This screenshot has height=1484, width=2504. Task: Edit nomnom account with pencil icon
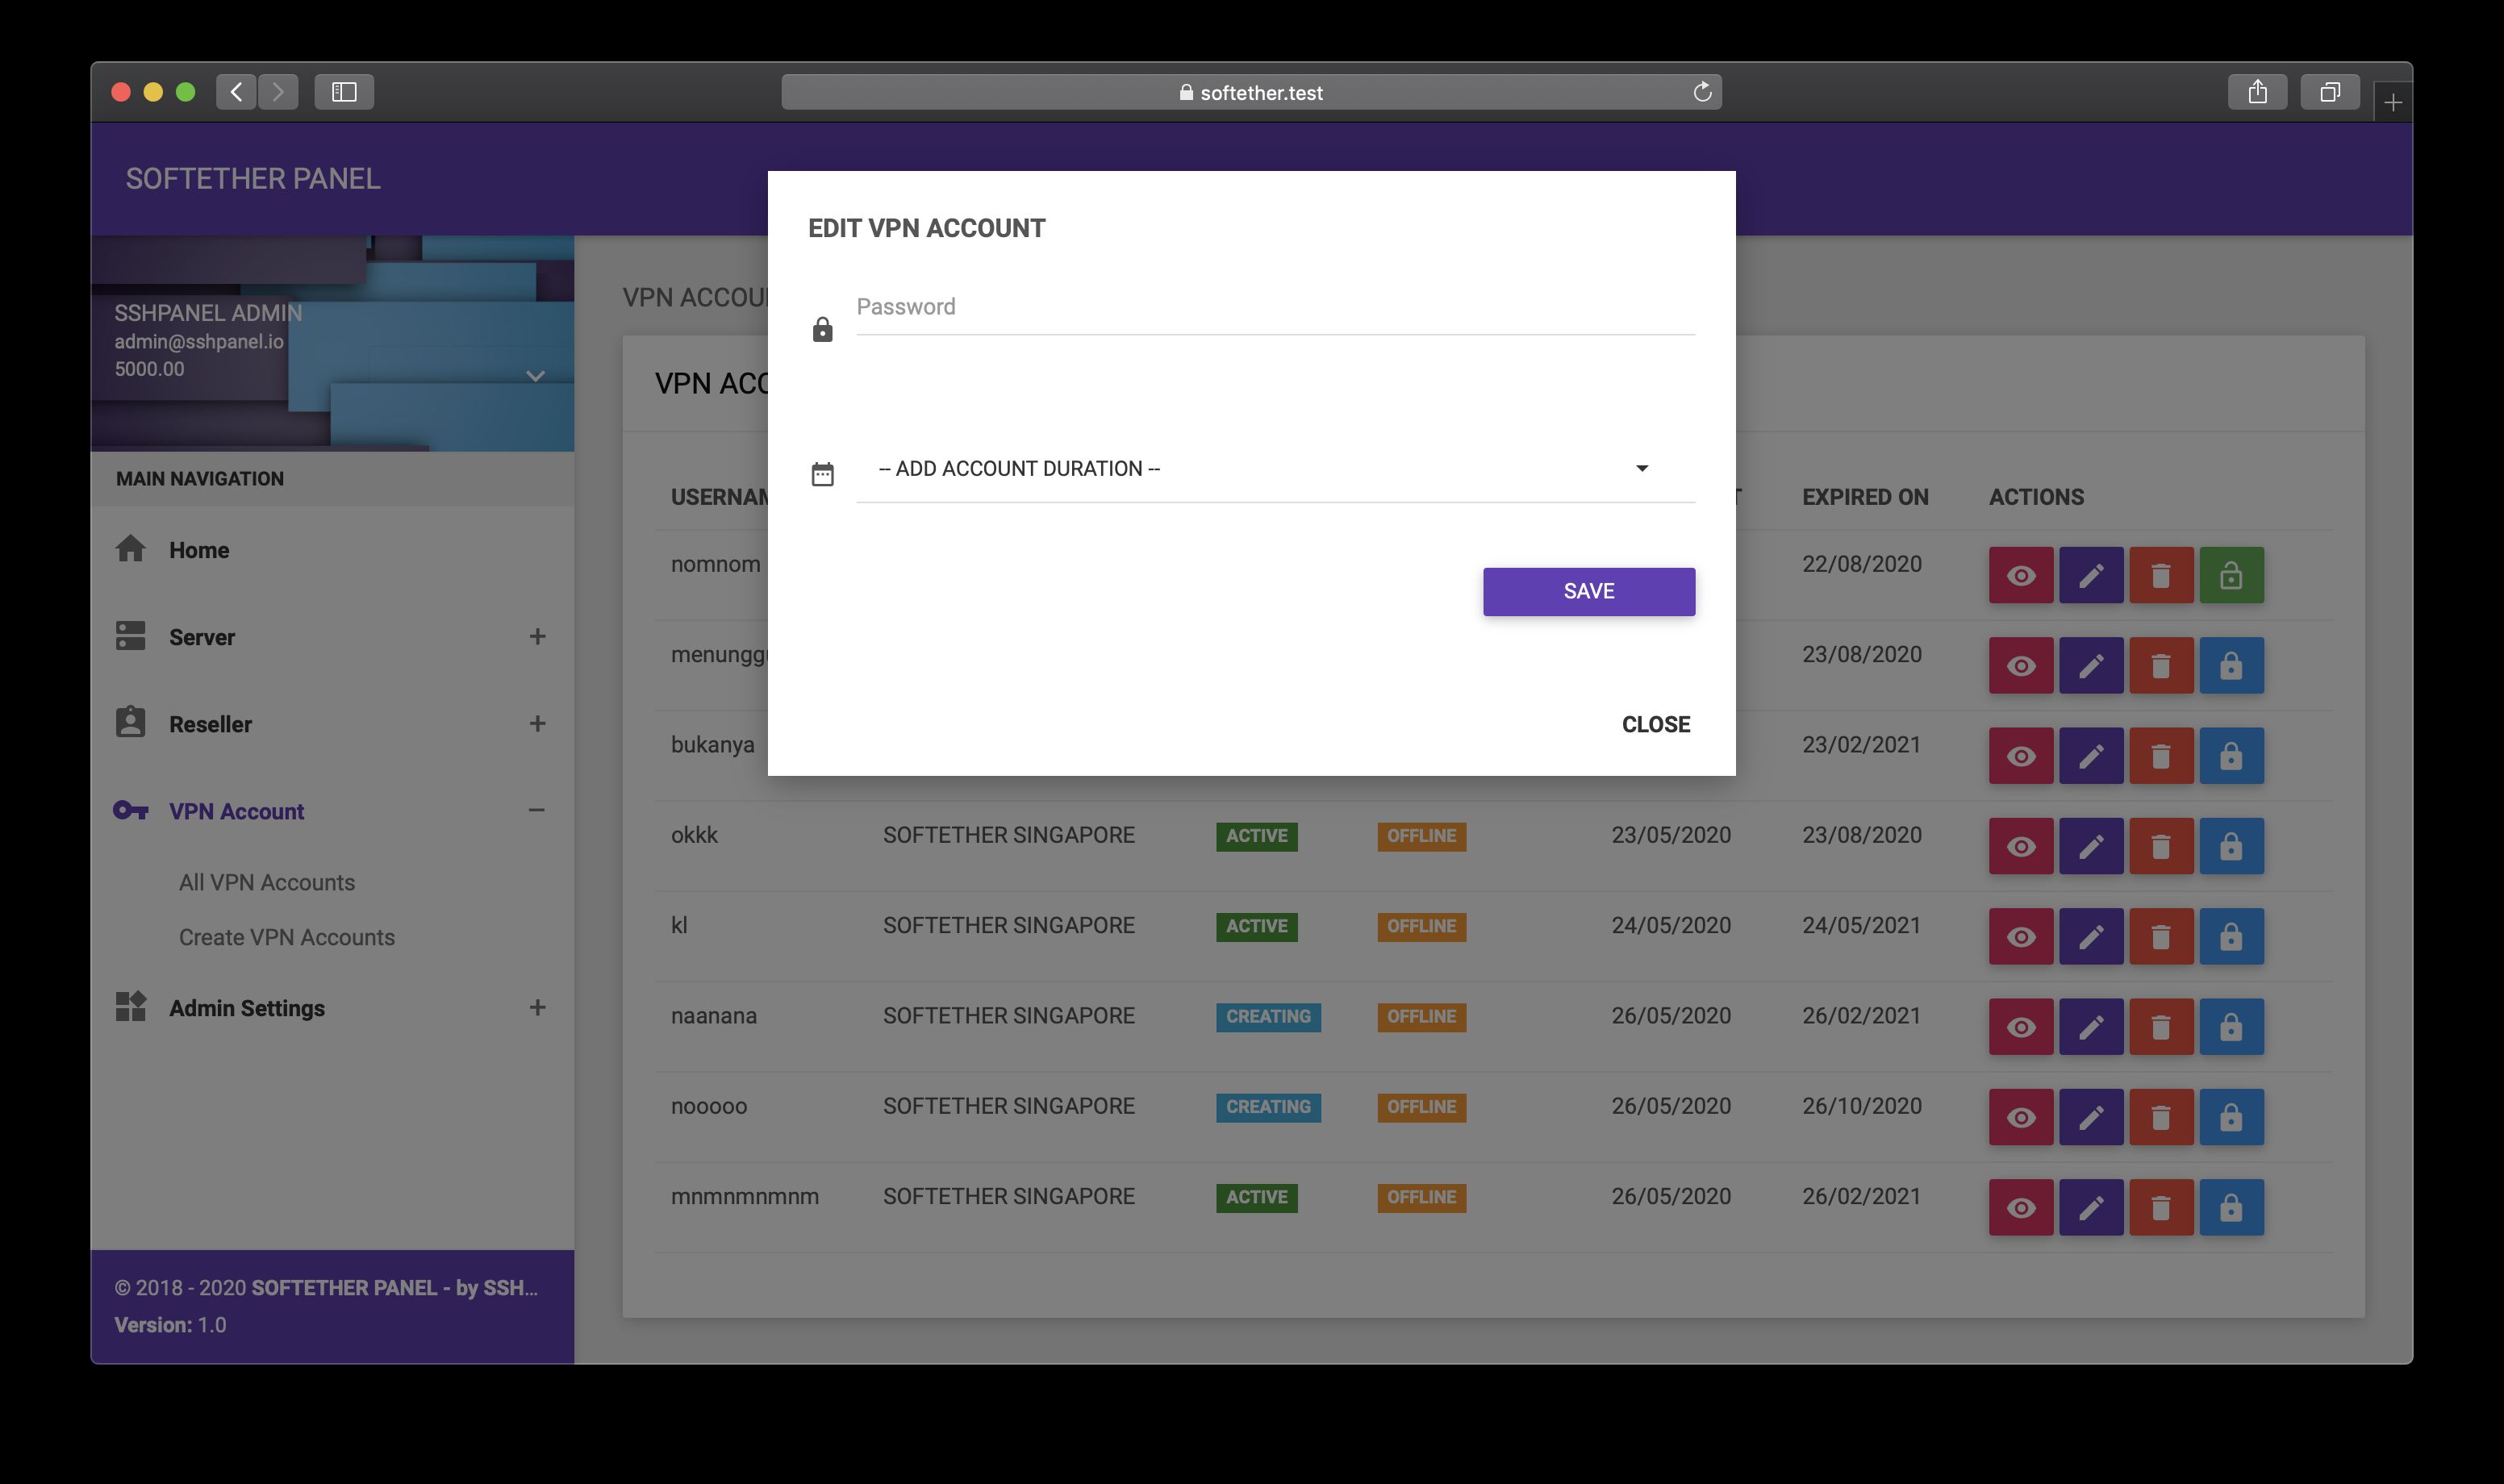coord(2090,575)
